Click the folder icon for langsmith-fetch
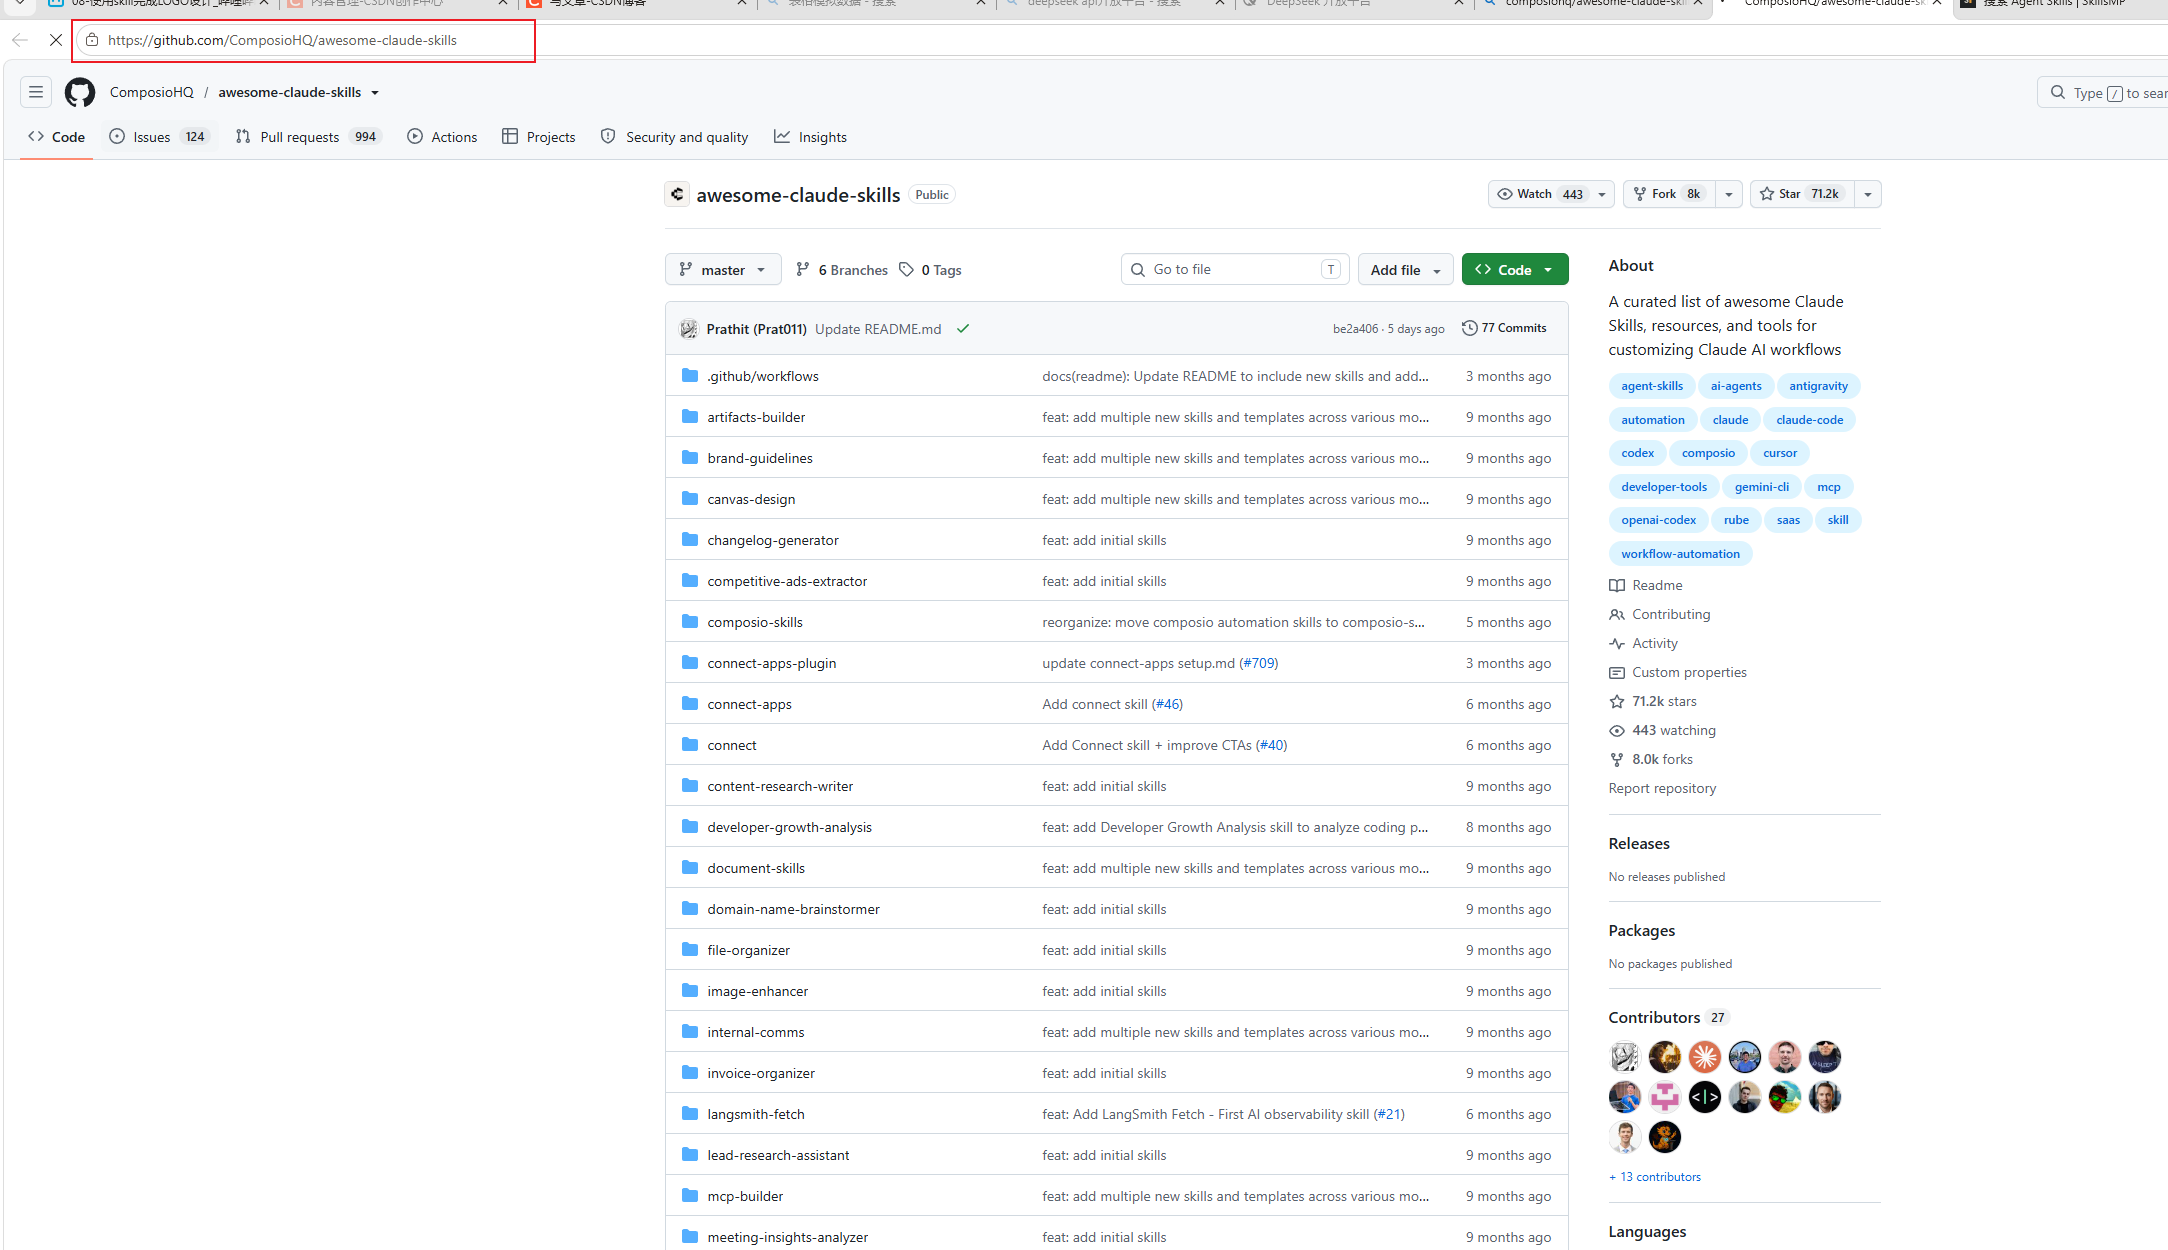 (690, 1113)
